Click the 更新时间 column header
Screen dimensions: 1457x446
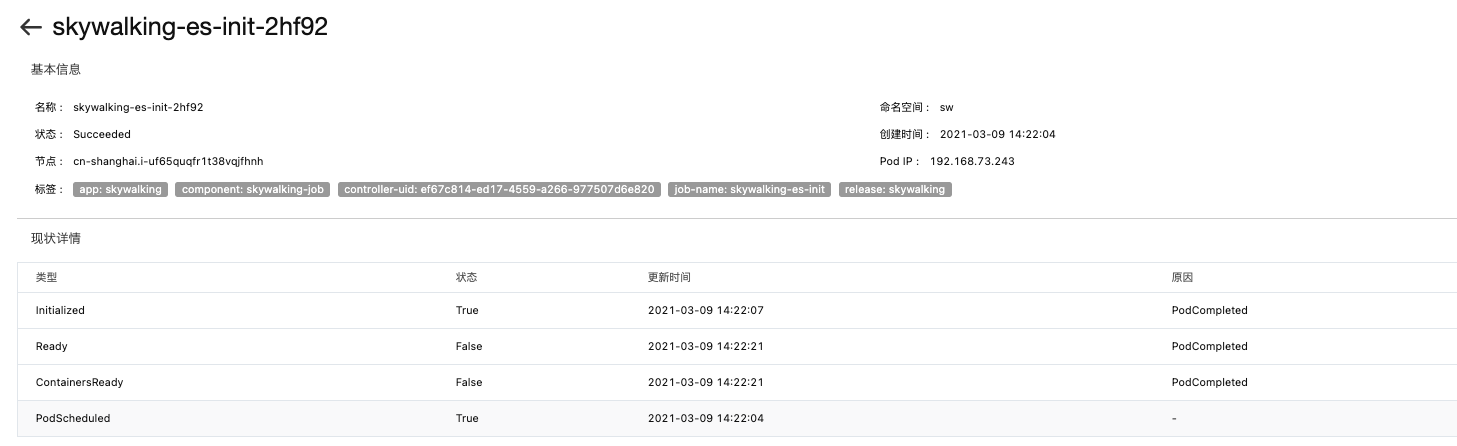[669, 277]
